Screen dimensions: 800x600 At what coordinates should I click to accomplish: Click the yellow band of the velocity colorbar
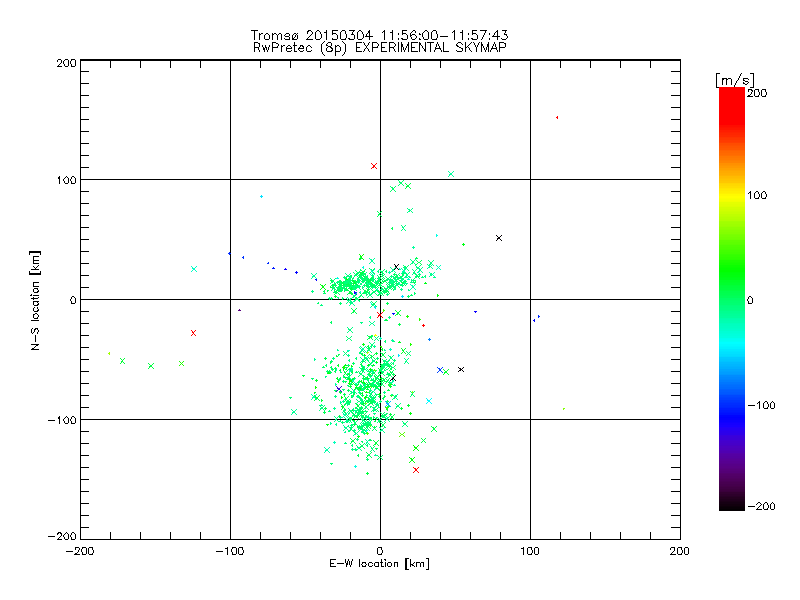click(732, 195)
